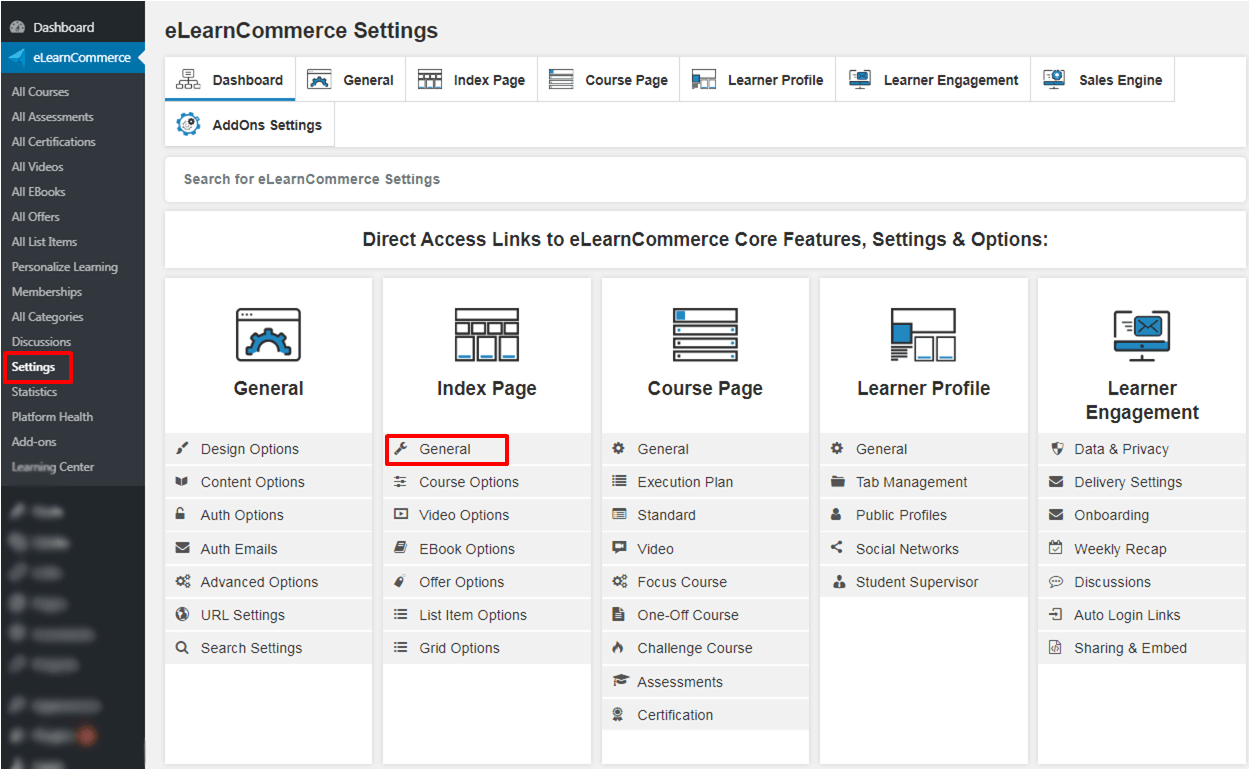Click the Learner Engagement tab monitor icon
1250x770 pixels.
(x=859, y=79)
